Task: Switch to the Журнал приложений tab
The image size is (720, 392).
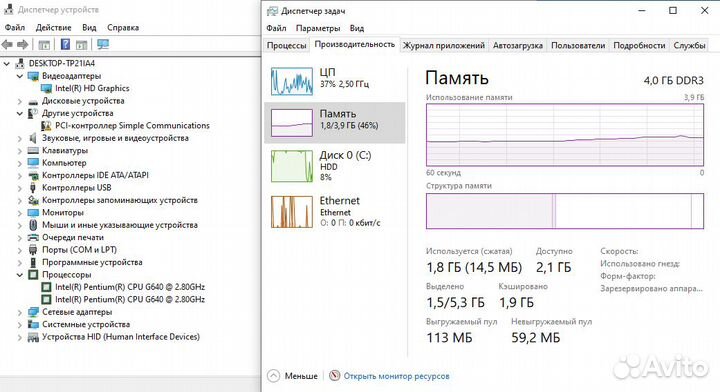Action: pyautogui.click(x=444, y=45)
